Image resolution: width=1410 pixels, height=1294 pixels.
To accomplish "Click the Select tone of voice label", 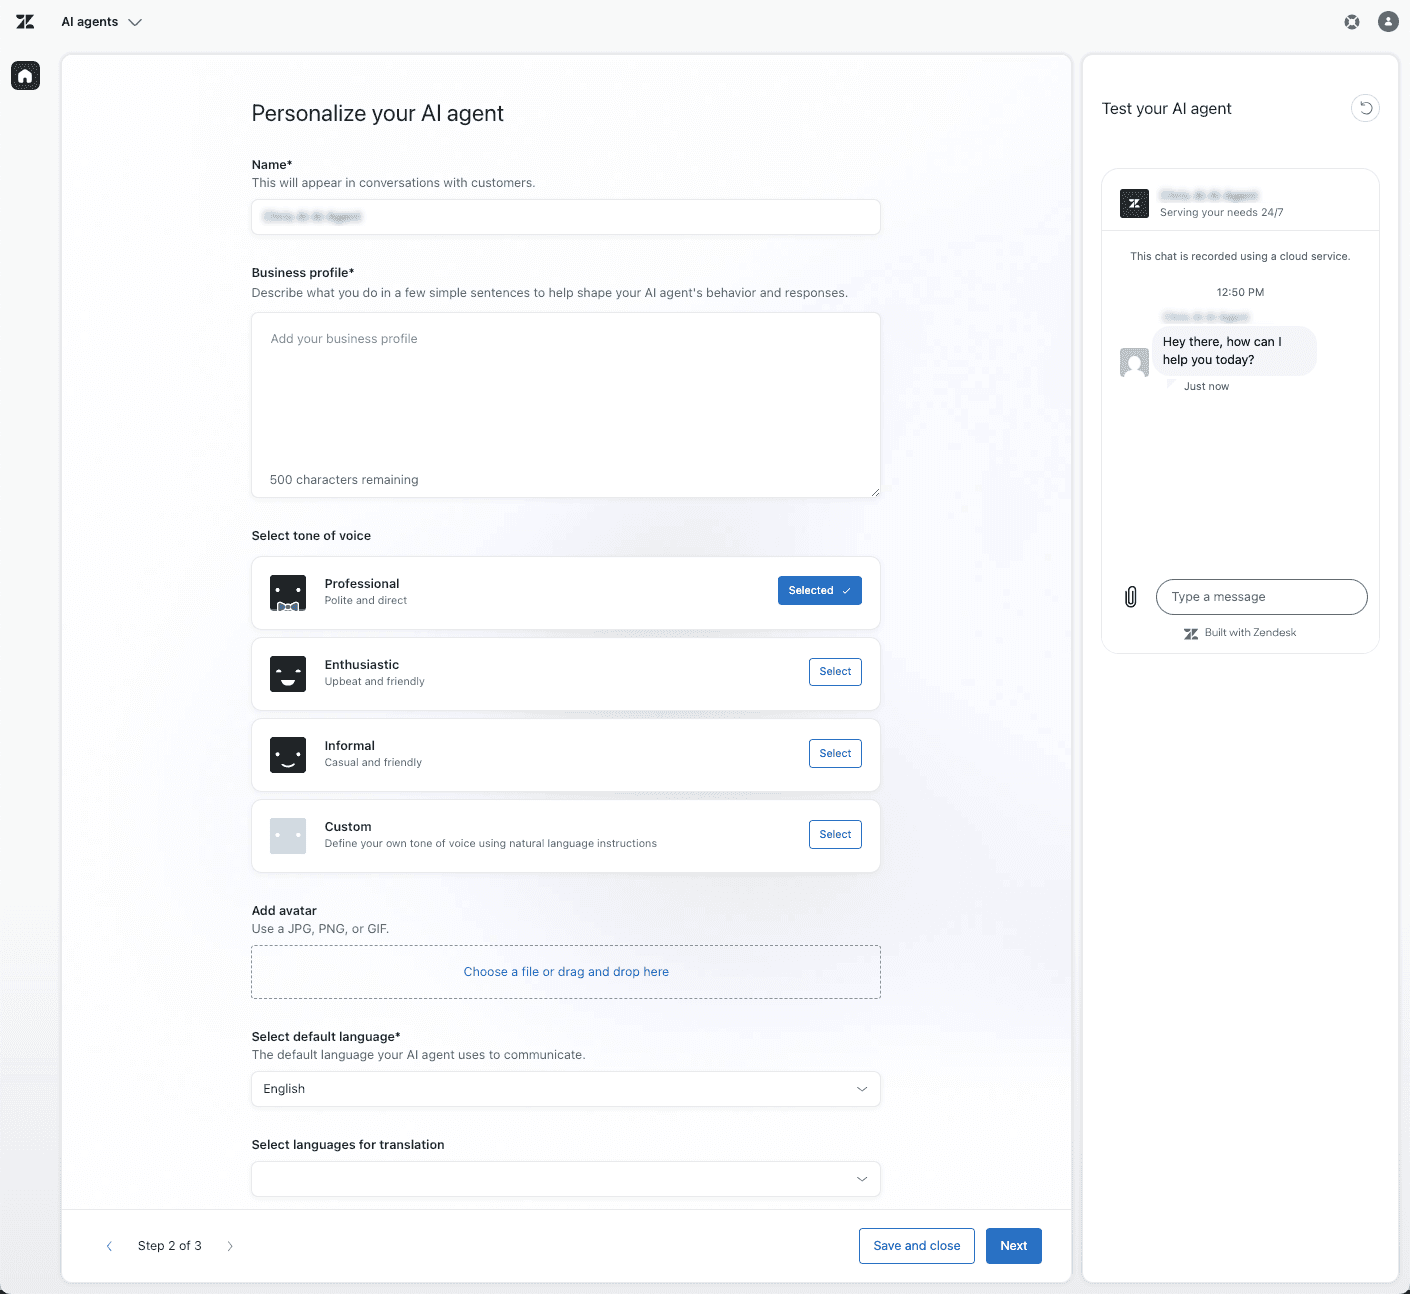I will [311, 536].
